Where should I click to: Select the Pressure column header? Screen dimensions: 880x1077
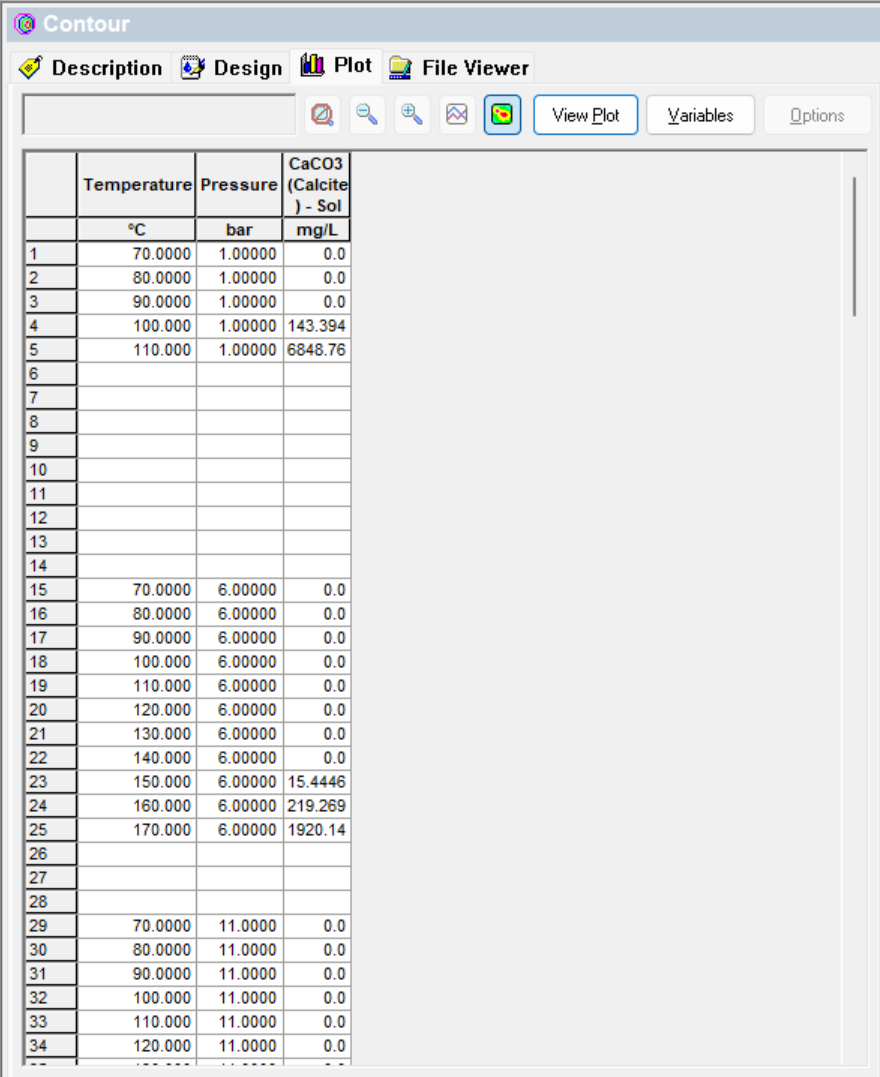[x=239, y=185]
